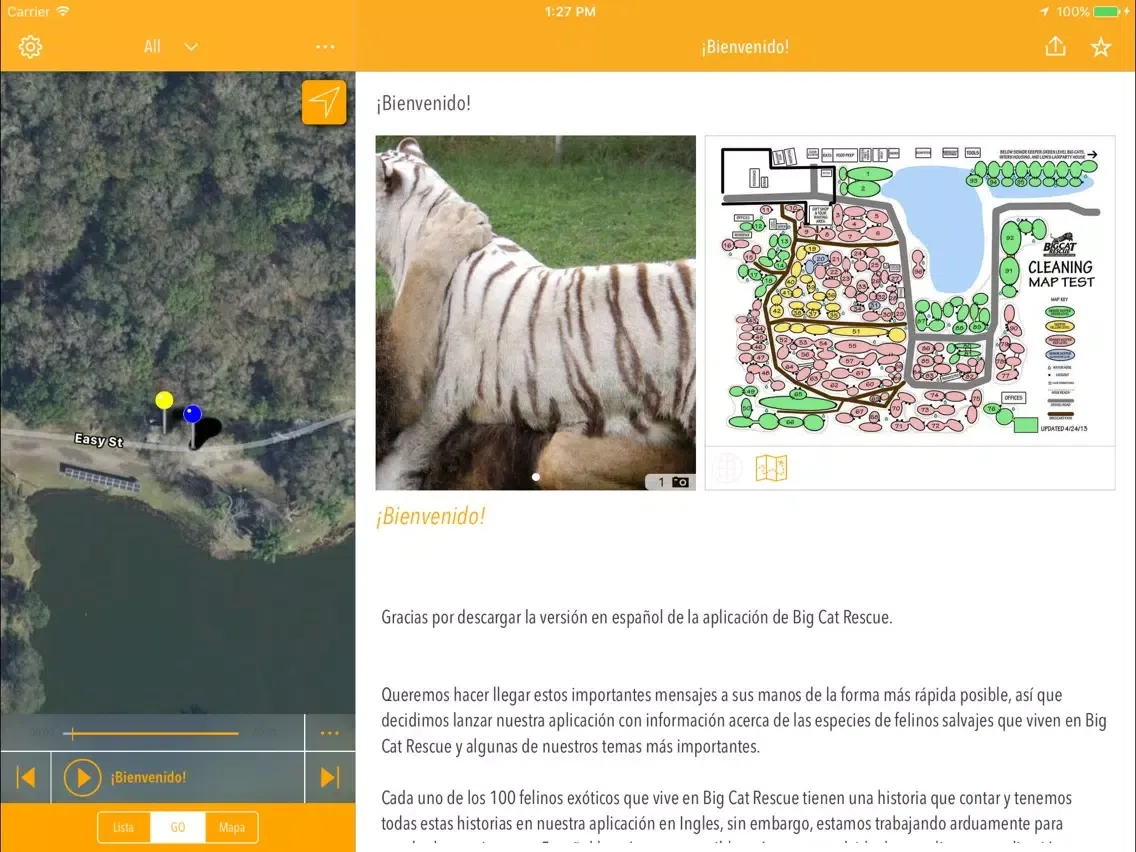The image size is (1136, 852).
Task: Mark page as favorite with star
Action: (x=1100, y=47)
